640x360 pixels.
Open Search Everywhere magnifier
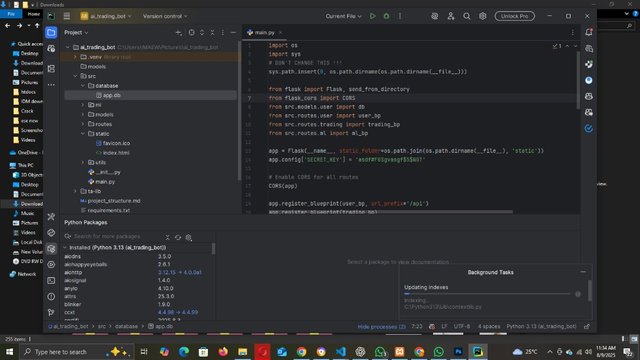pos(467,16)
